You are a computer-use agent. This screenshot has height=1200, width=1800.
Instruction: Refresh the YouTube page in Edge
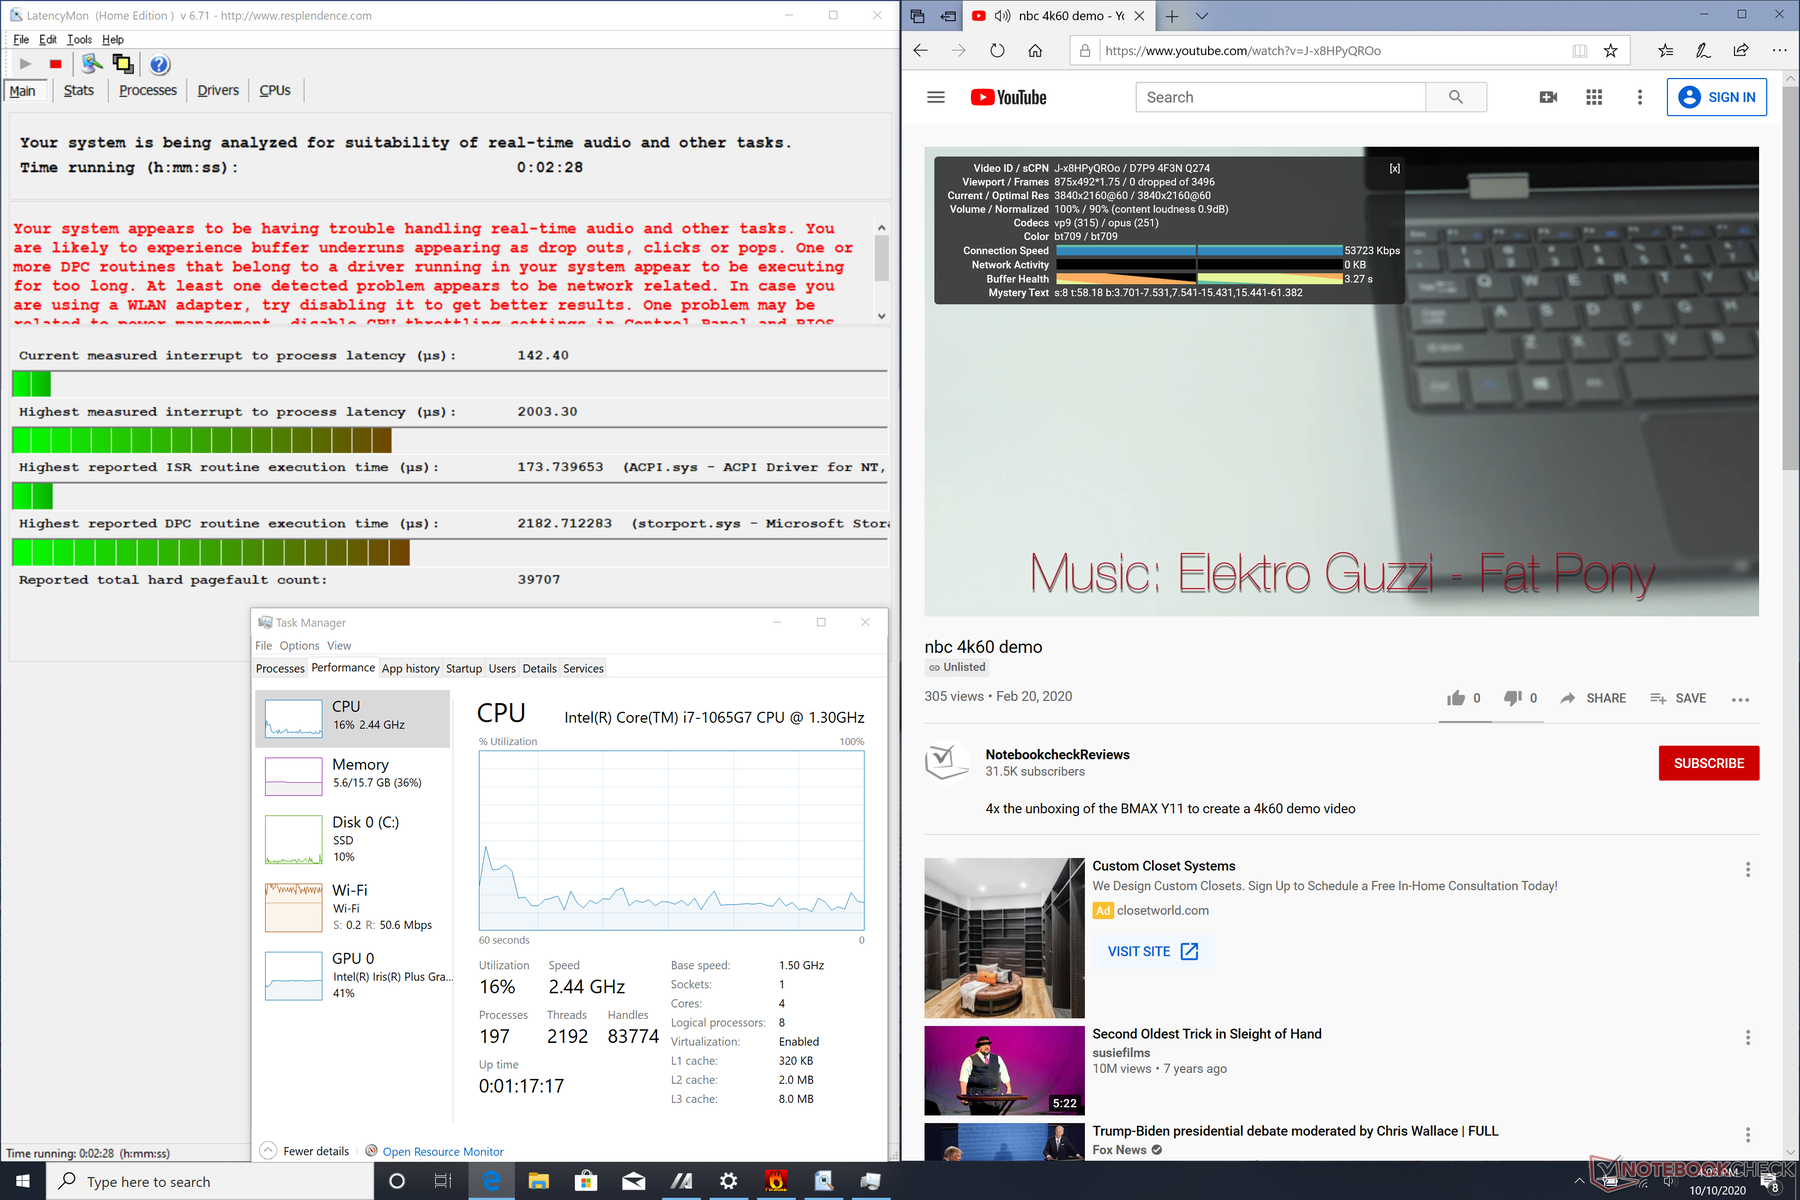[997, 51]
